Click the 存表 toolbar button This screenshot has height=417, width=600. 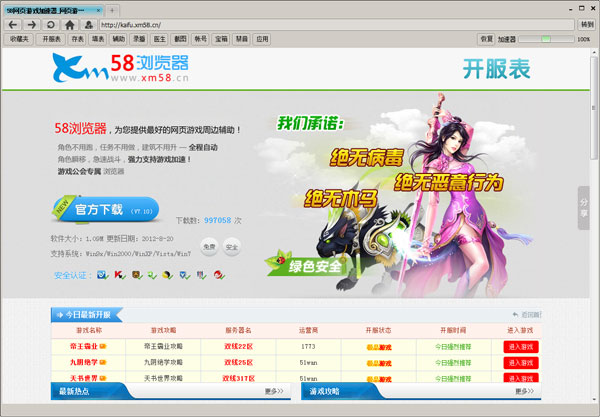[77, 39]
